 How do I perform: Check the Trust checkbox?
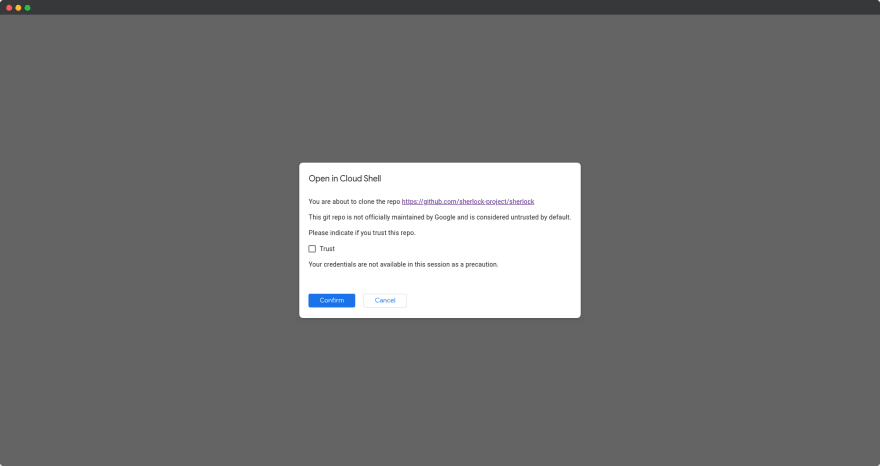[312, 249]
